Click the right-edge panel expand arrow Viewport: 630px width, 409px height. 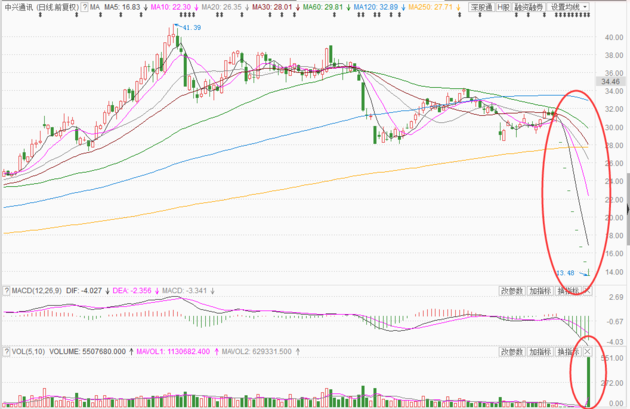click(x=628, y=209)
